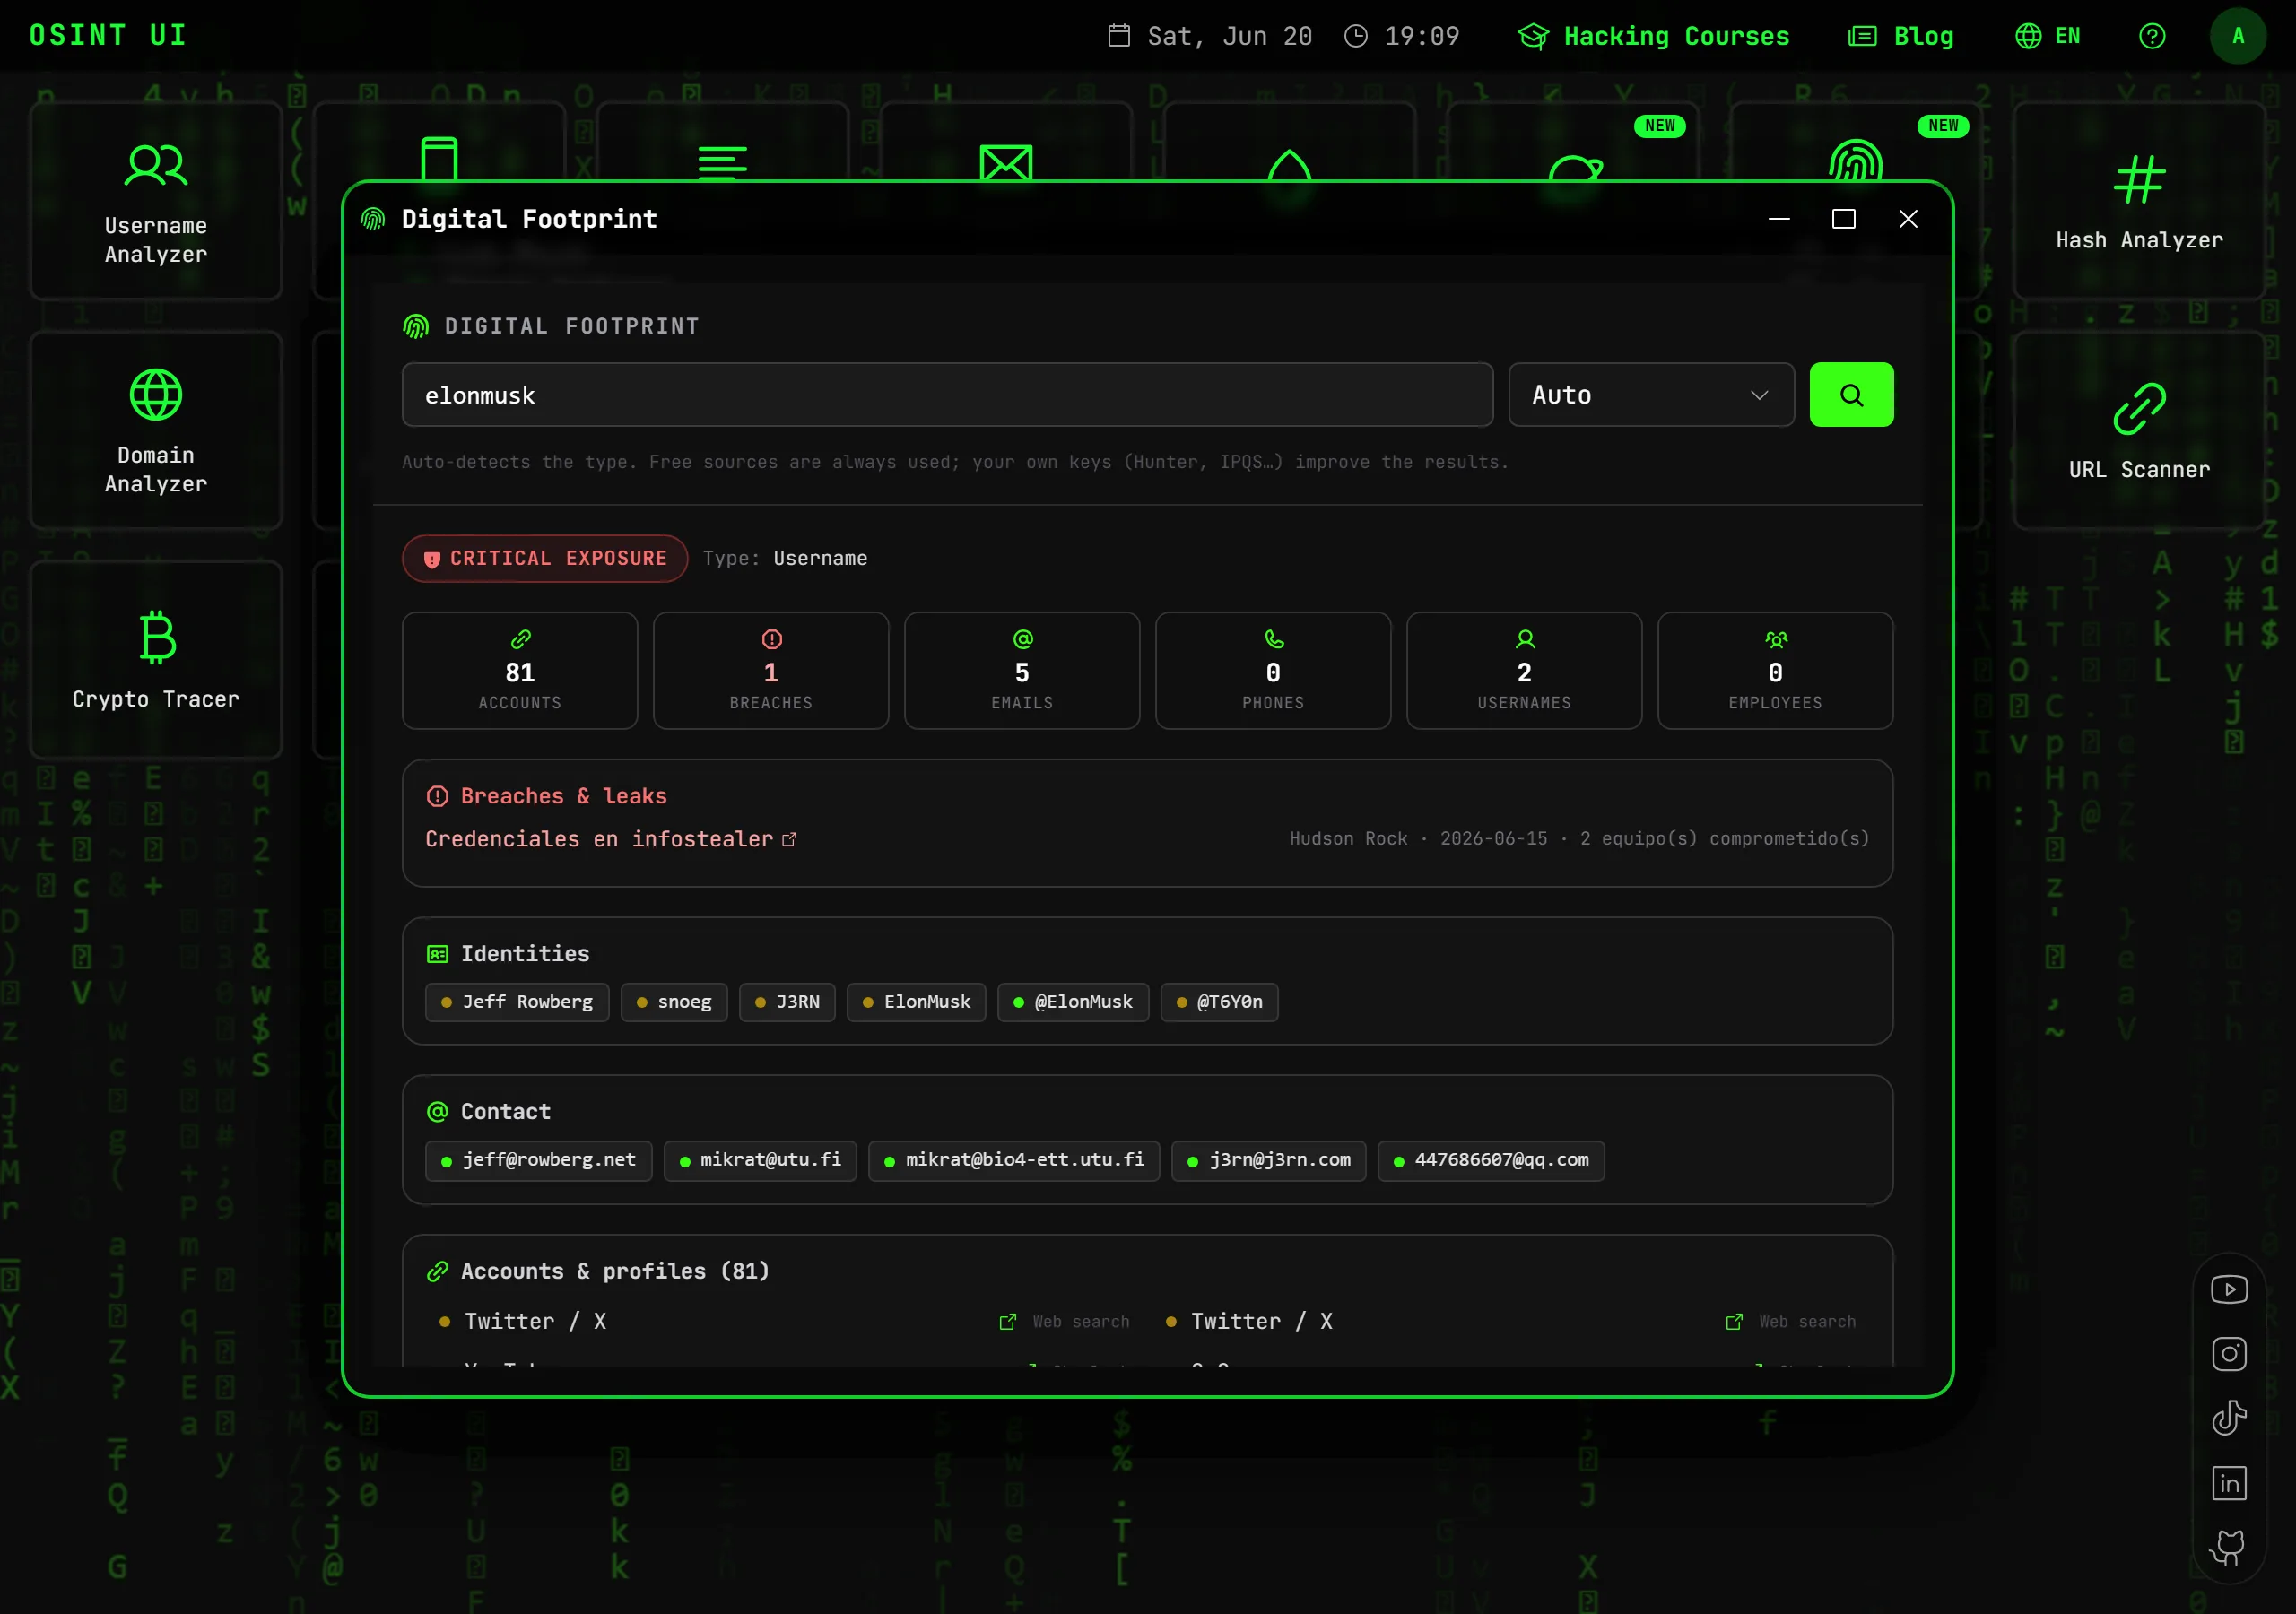Open the EN language selector

coord(2047,36)
